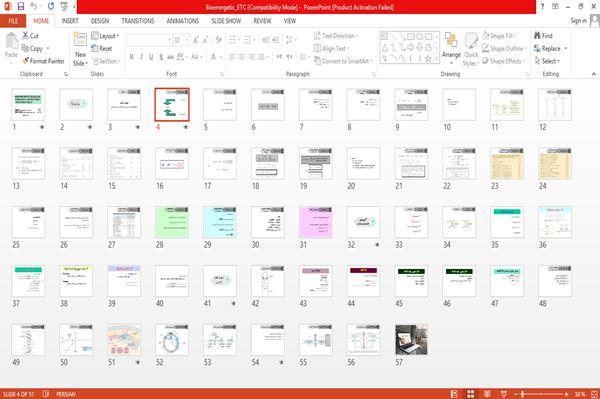The height and width of the screenshot is (399, 600).
Task: Click the Shape Effects button
Action: (x=504, y=61)
